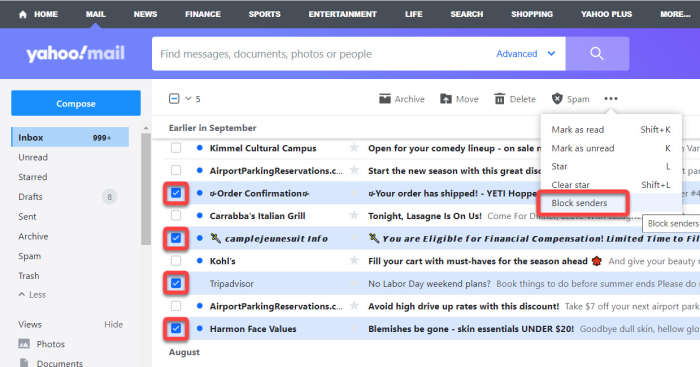Viewport: 700px width, 367px height.
Task: Toggle the select-all checkbox in toolbar
Action: [174, 99]
